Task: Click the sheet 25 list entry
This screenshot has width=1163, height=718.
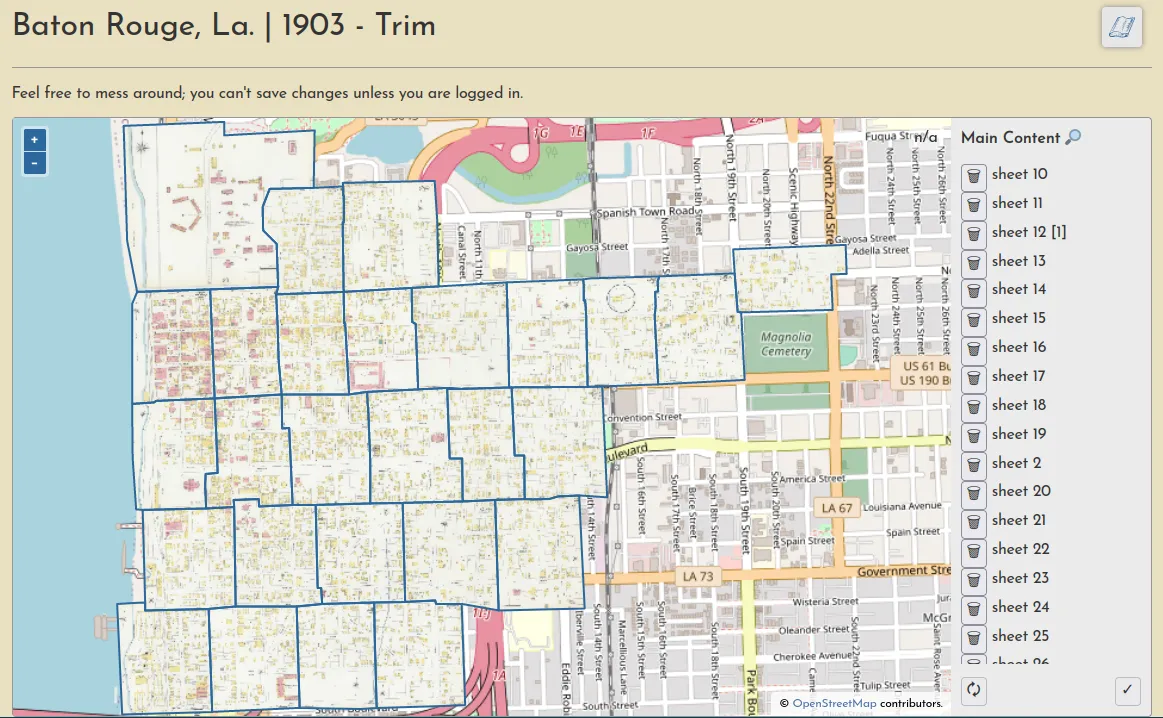Action: [x=1020, y=636]
